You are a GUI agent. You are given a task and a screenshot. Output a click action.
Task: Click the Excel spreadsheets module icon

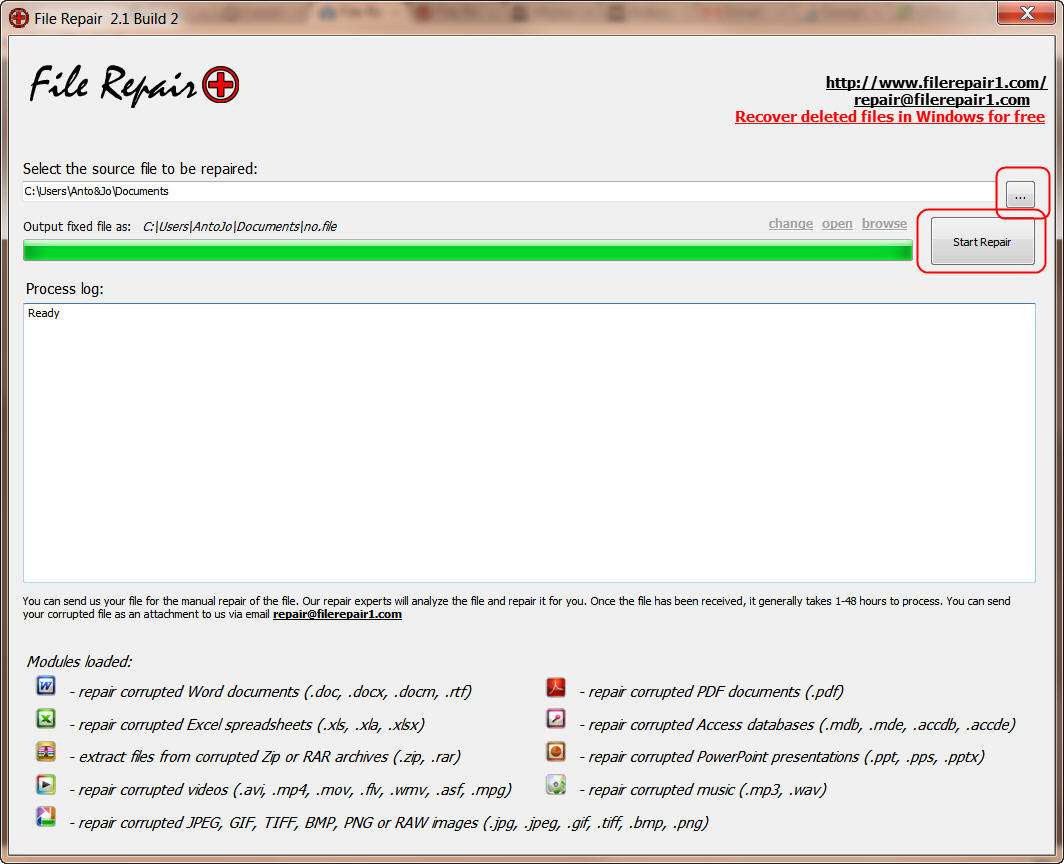(x=45, y=718)
